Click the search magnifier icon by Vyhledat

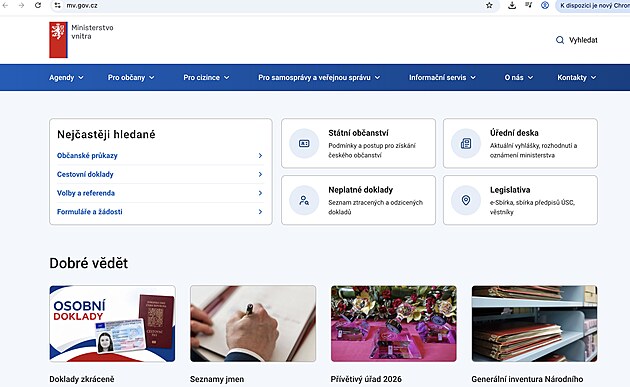point(560,40)
